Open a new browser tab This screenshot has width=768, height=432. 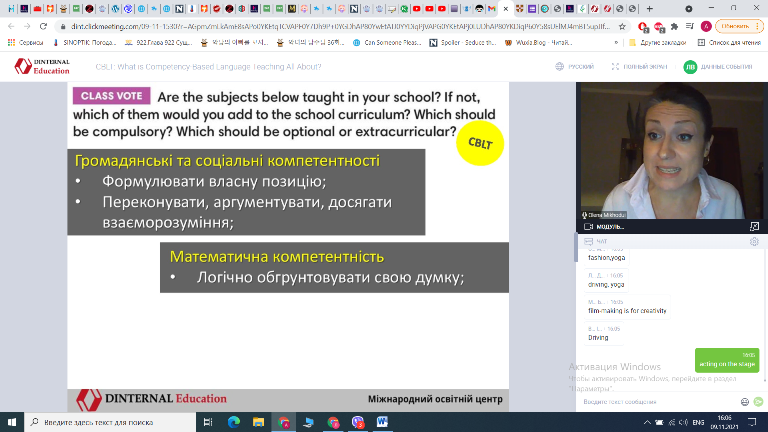(649, 8)
